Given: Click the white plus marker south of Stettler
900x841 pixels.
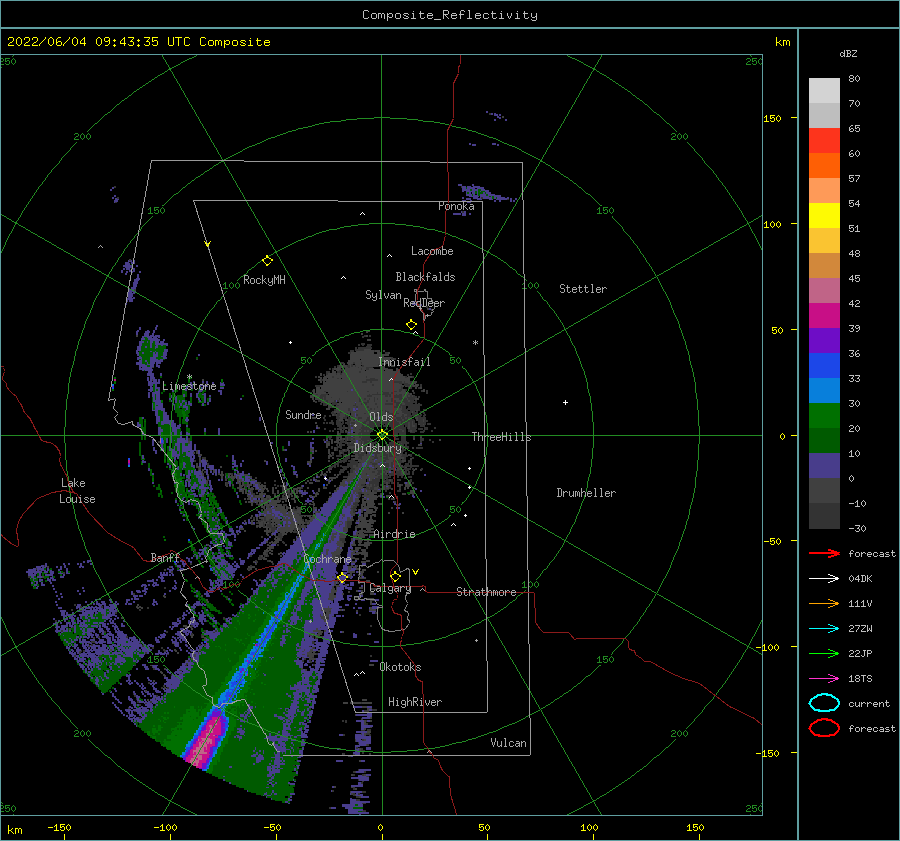Looking at the screenshot, I should point(565,402).
